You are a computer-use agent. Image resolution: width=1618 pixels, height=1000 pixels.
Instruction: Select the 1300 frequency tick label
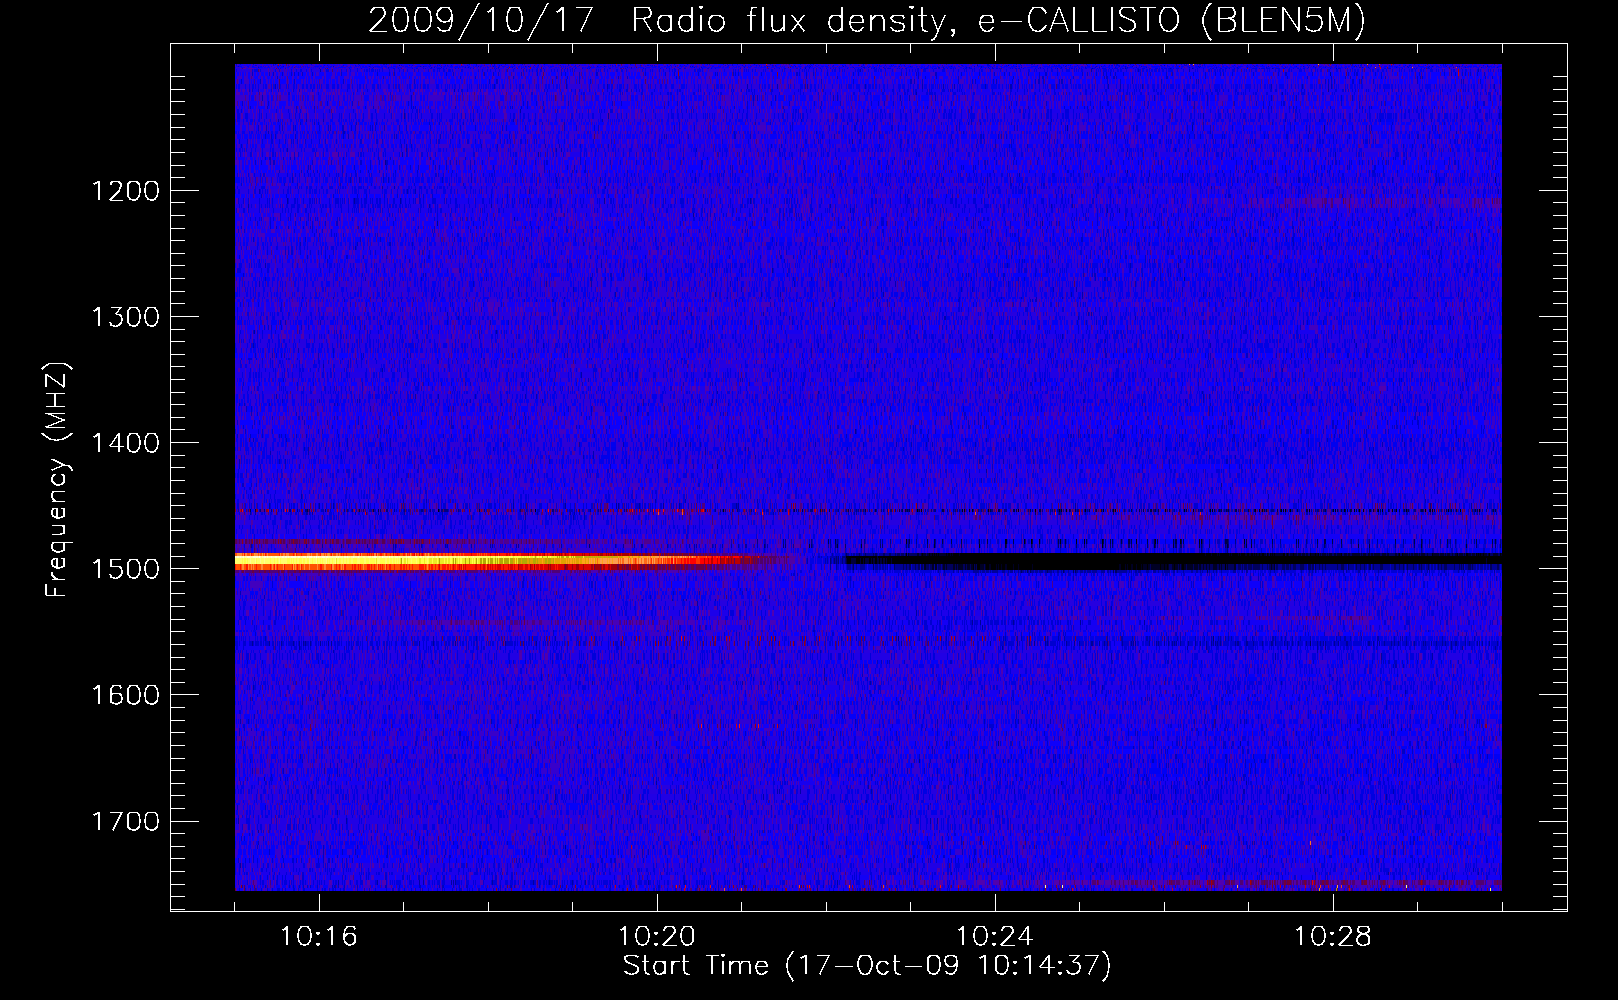(125, 317)
